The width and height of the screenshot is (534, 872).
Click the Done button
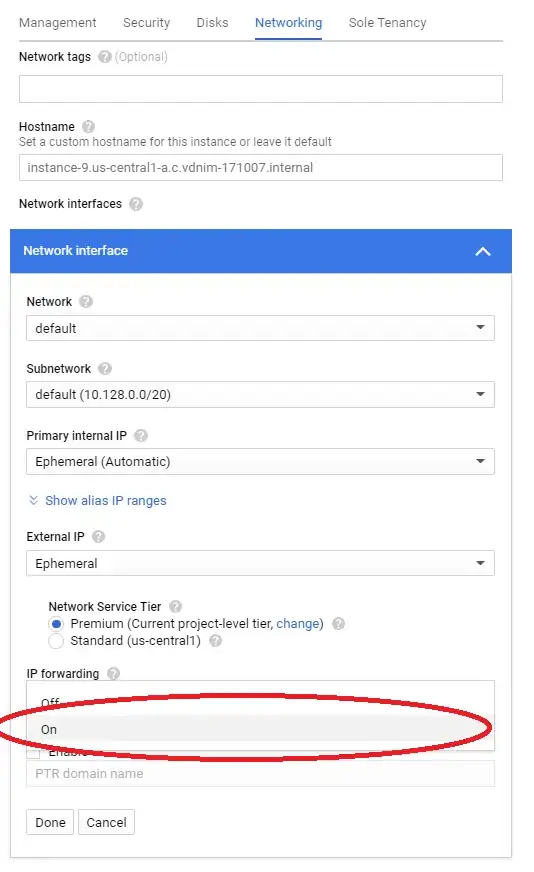(50, 822)
